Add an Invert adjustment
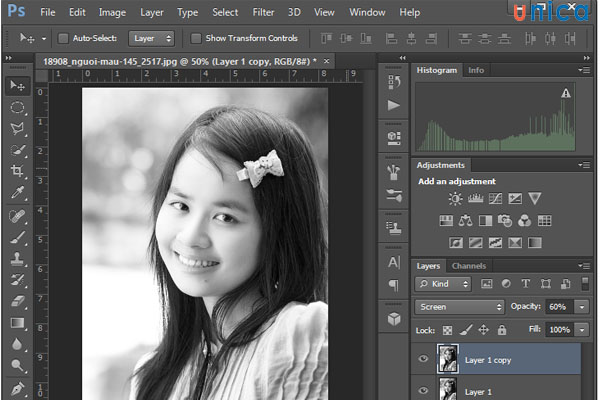600x400 pixels. (x=456, y=243)
